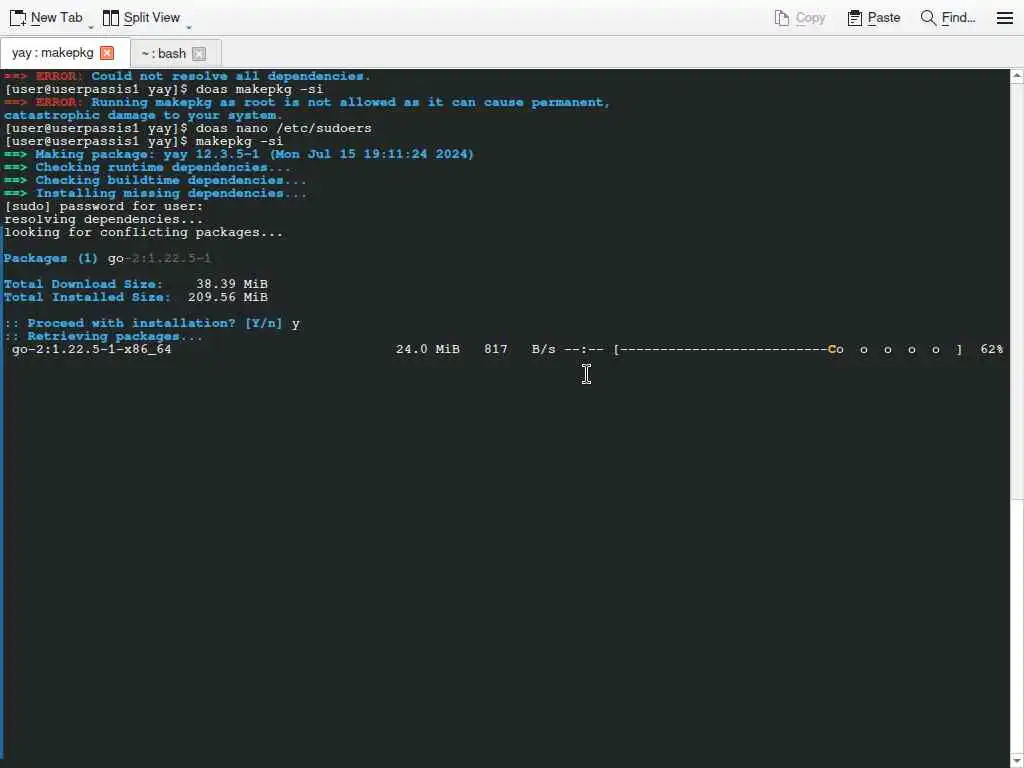Click 'doas makepkg -si' command text
1024x768 pixels.
[x=259, y=89]
